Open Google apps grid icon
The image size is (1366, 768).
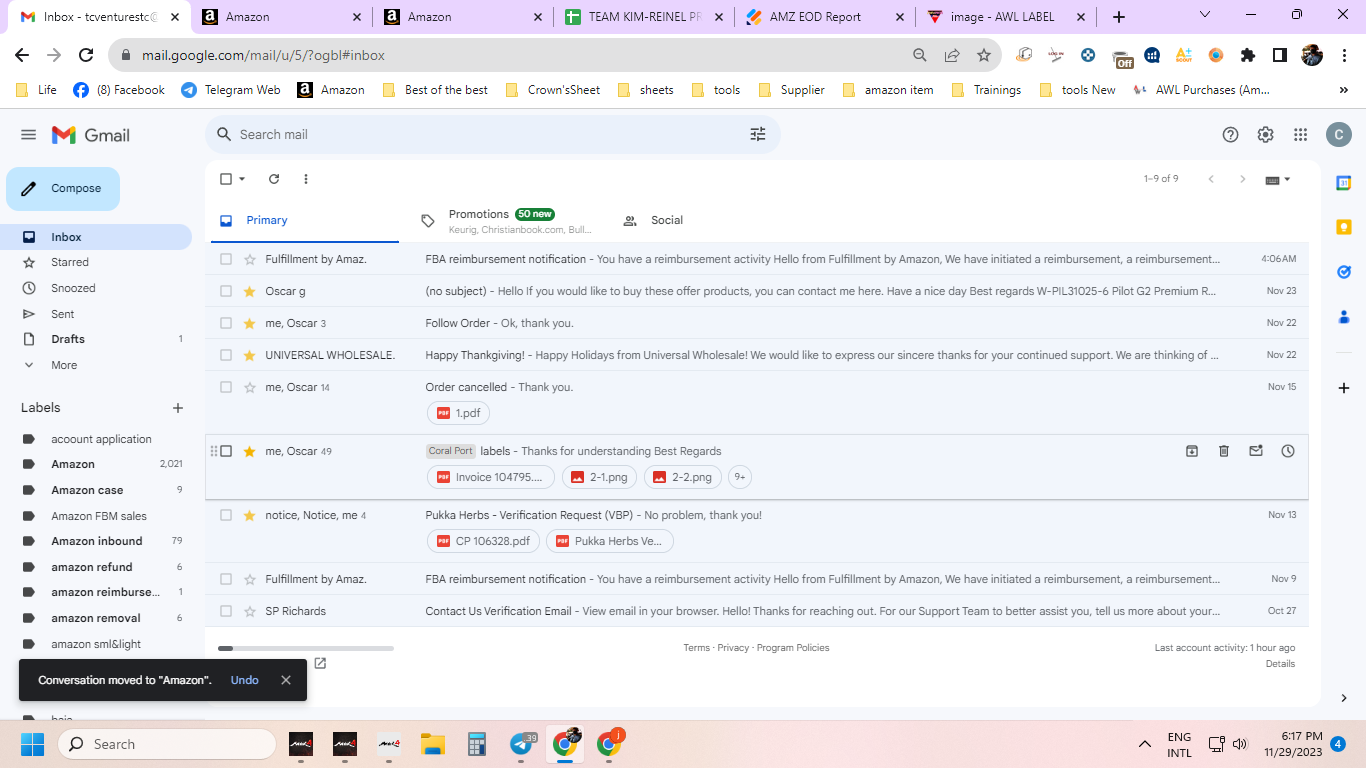point(1301,135)
